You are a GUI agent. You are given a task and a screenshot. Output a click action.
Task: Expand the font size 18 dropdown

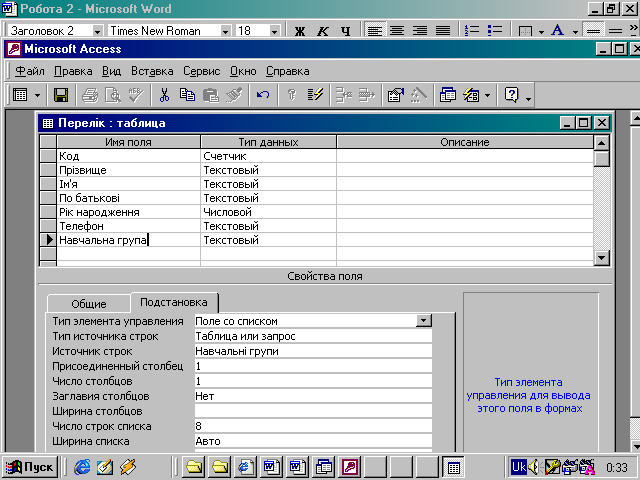point(274,31)
